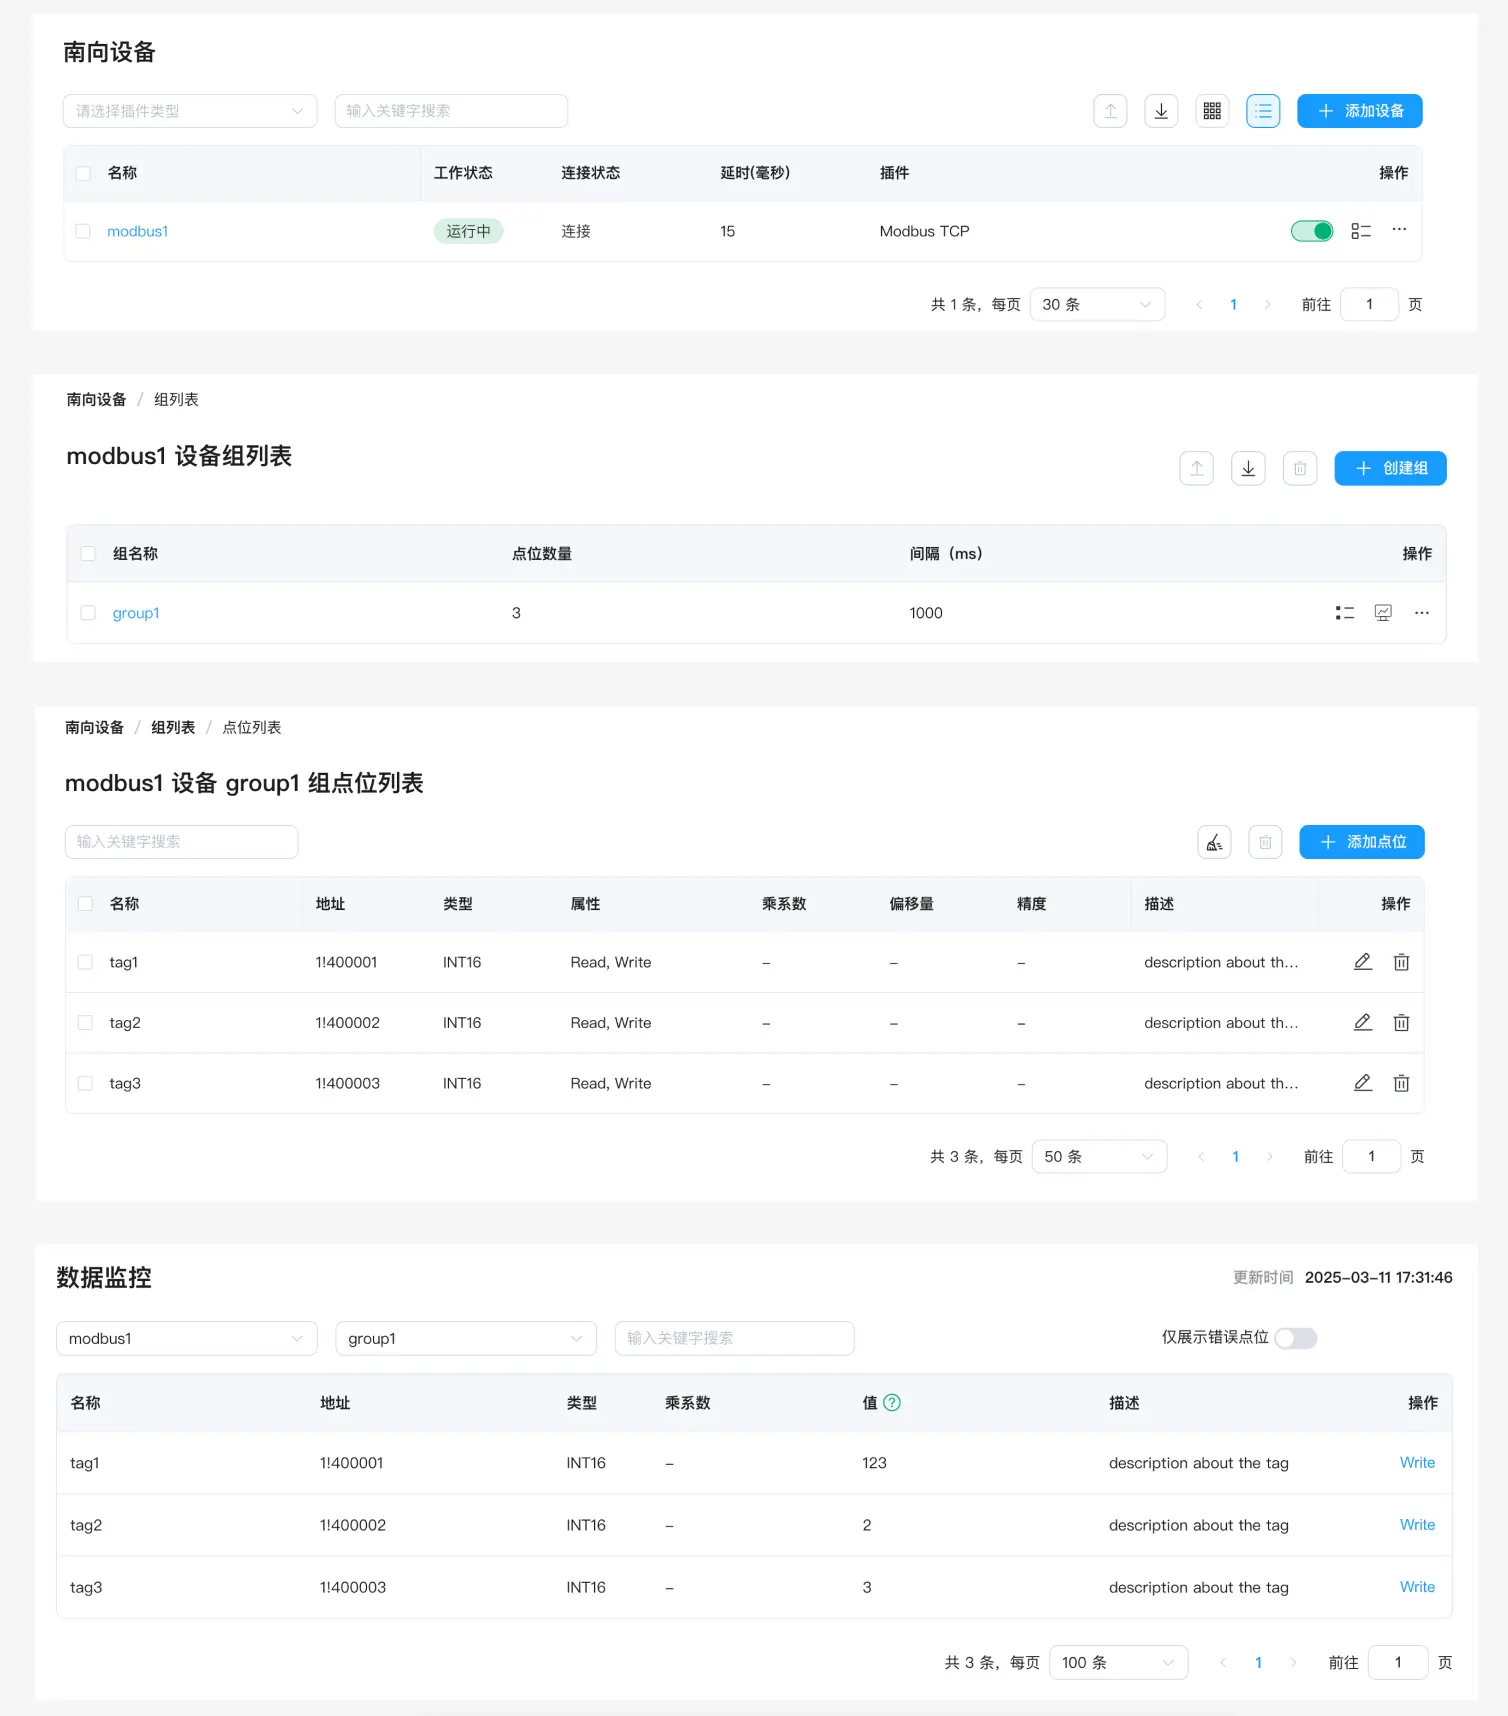Edit tag2 using pencil icon
The image size is (1508, 1716).
(x=1362, y=1022)
